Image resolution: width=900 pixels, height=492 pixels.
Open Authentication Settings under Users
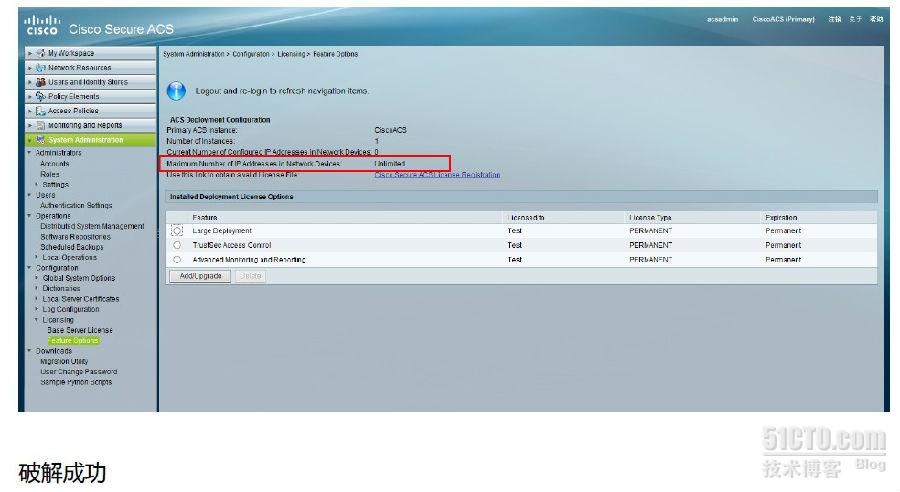(x=76, y=205)
